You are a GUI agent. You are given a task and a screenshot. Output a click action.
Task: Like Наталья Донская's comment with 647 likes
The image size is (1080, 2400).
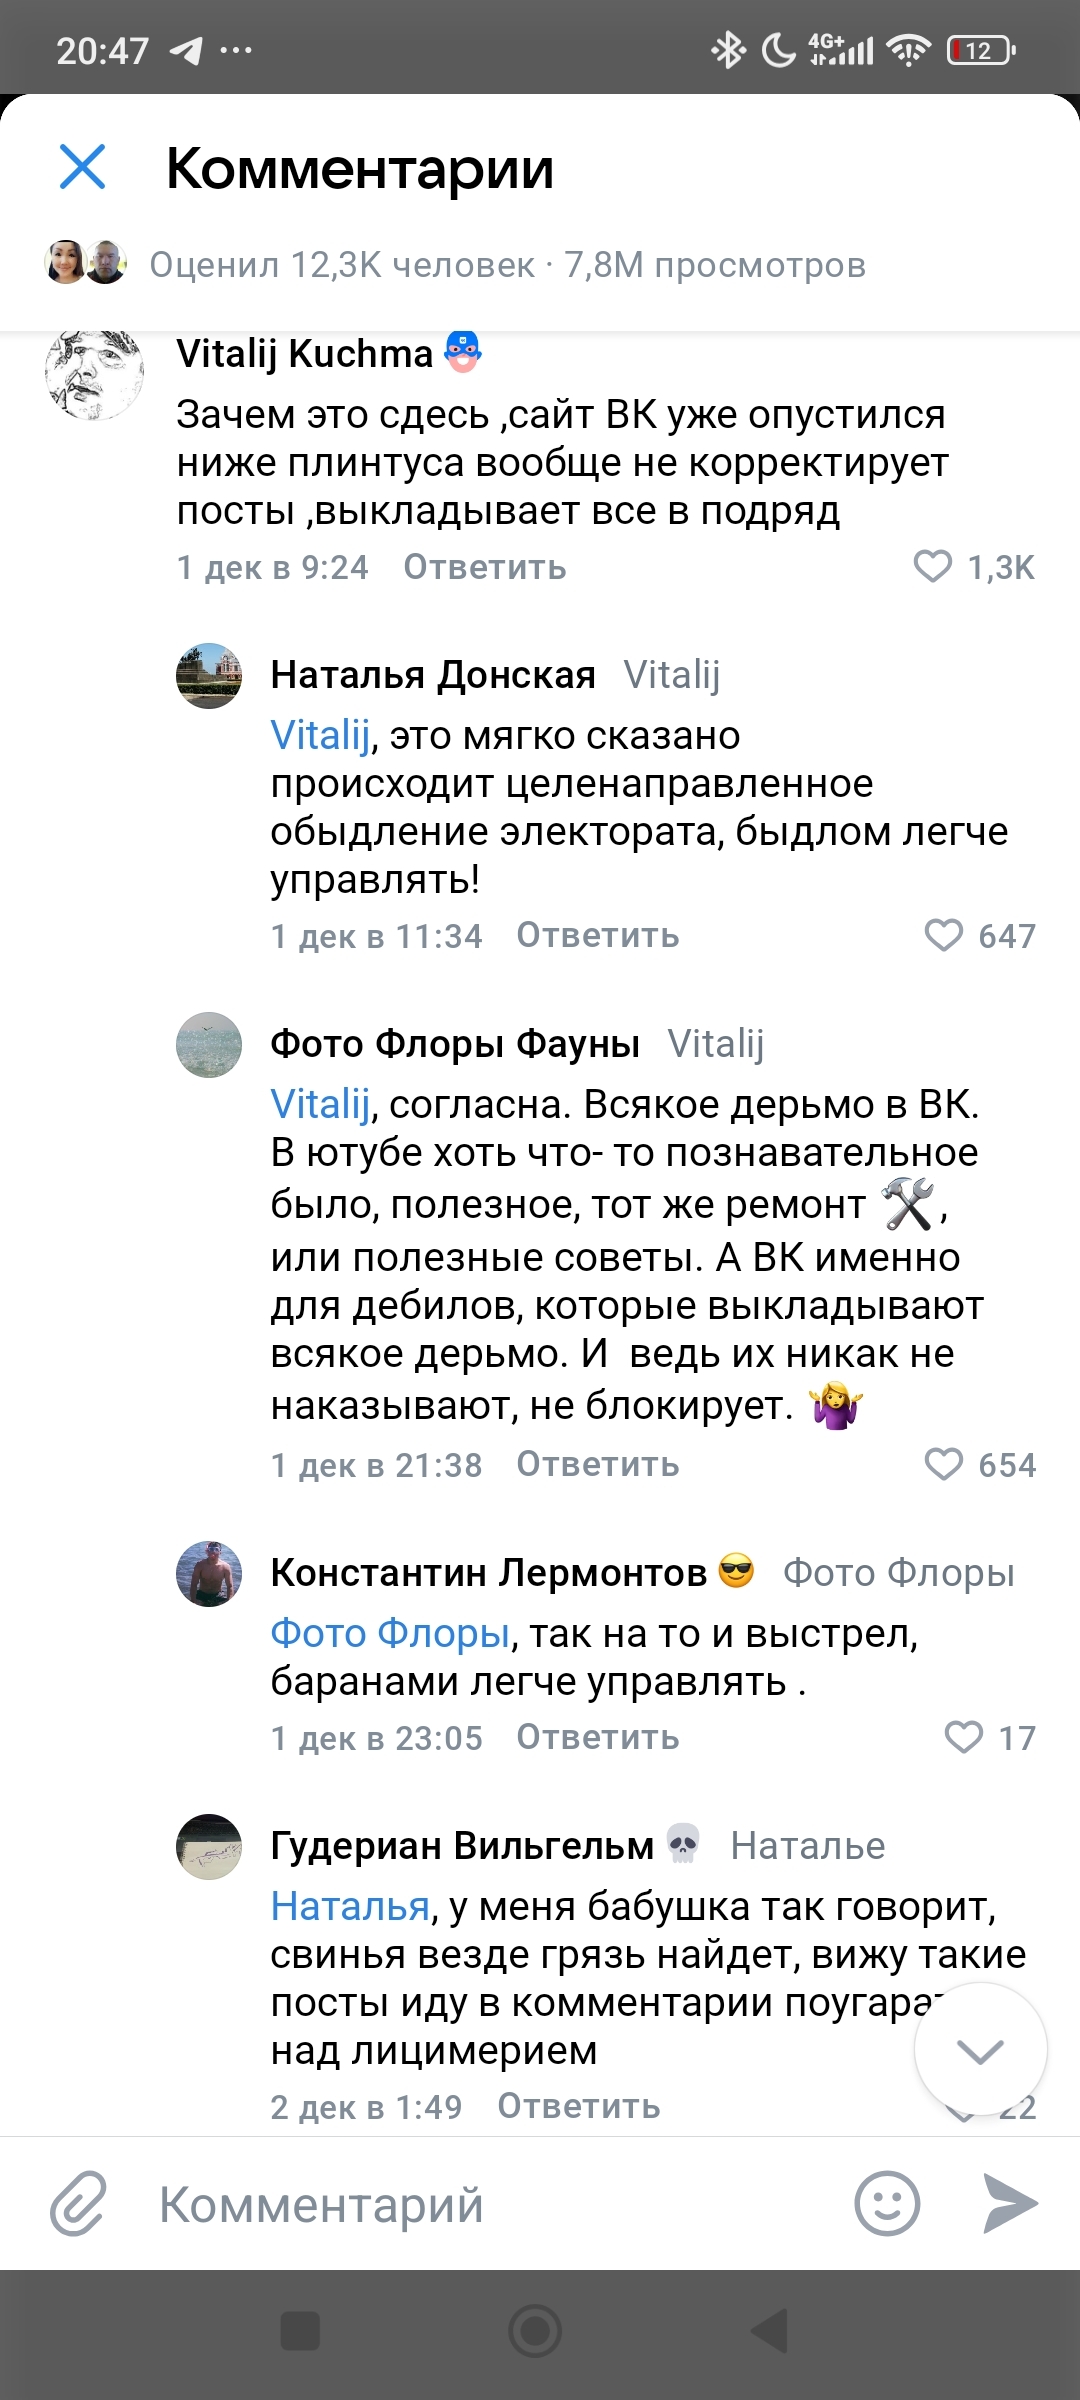[x=943, y=936]
